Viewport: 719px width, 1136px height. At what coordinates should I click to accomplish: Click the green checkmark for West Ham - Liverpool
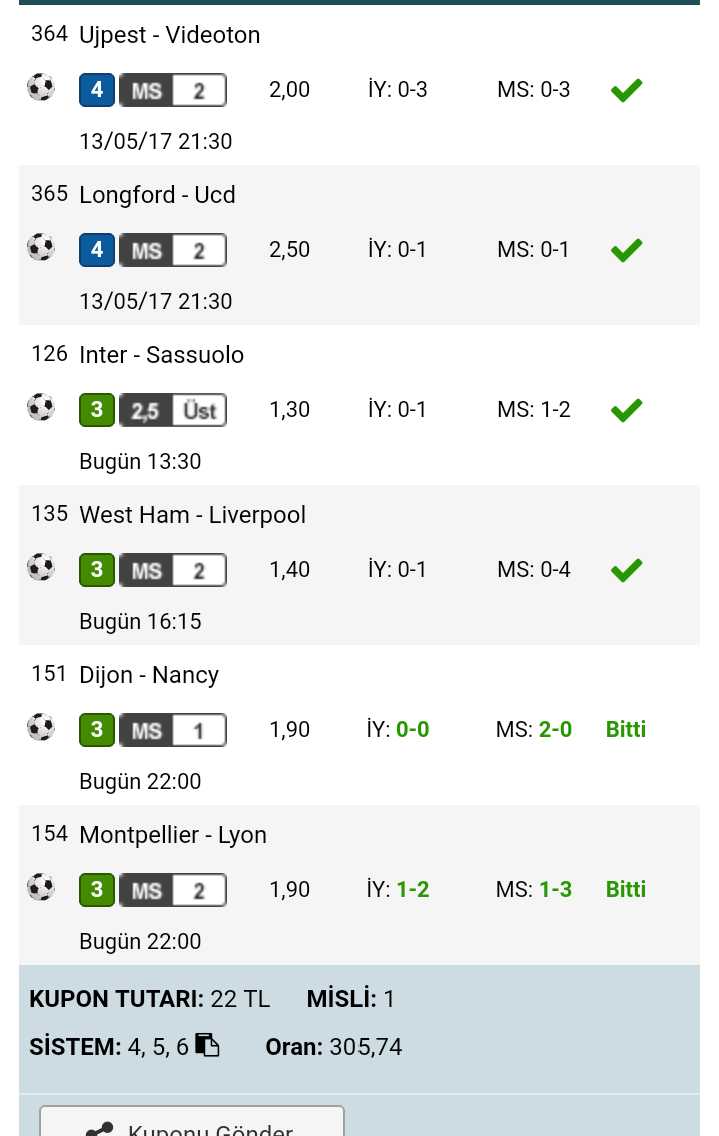(626, 570)
